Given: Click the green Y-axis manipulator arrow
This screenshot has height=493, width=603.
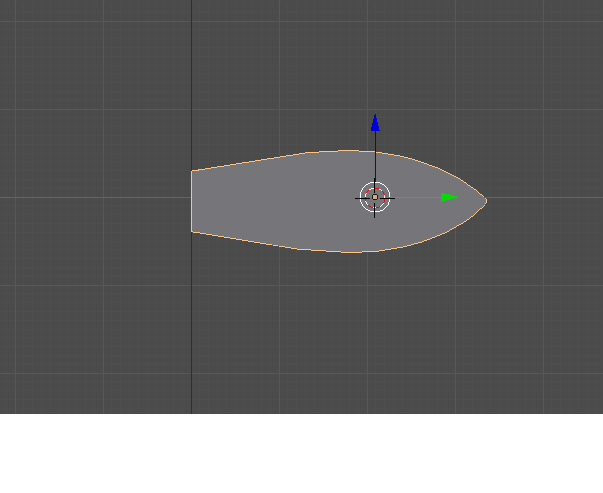Looking at the screenshot, I should coord(449,198).
